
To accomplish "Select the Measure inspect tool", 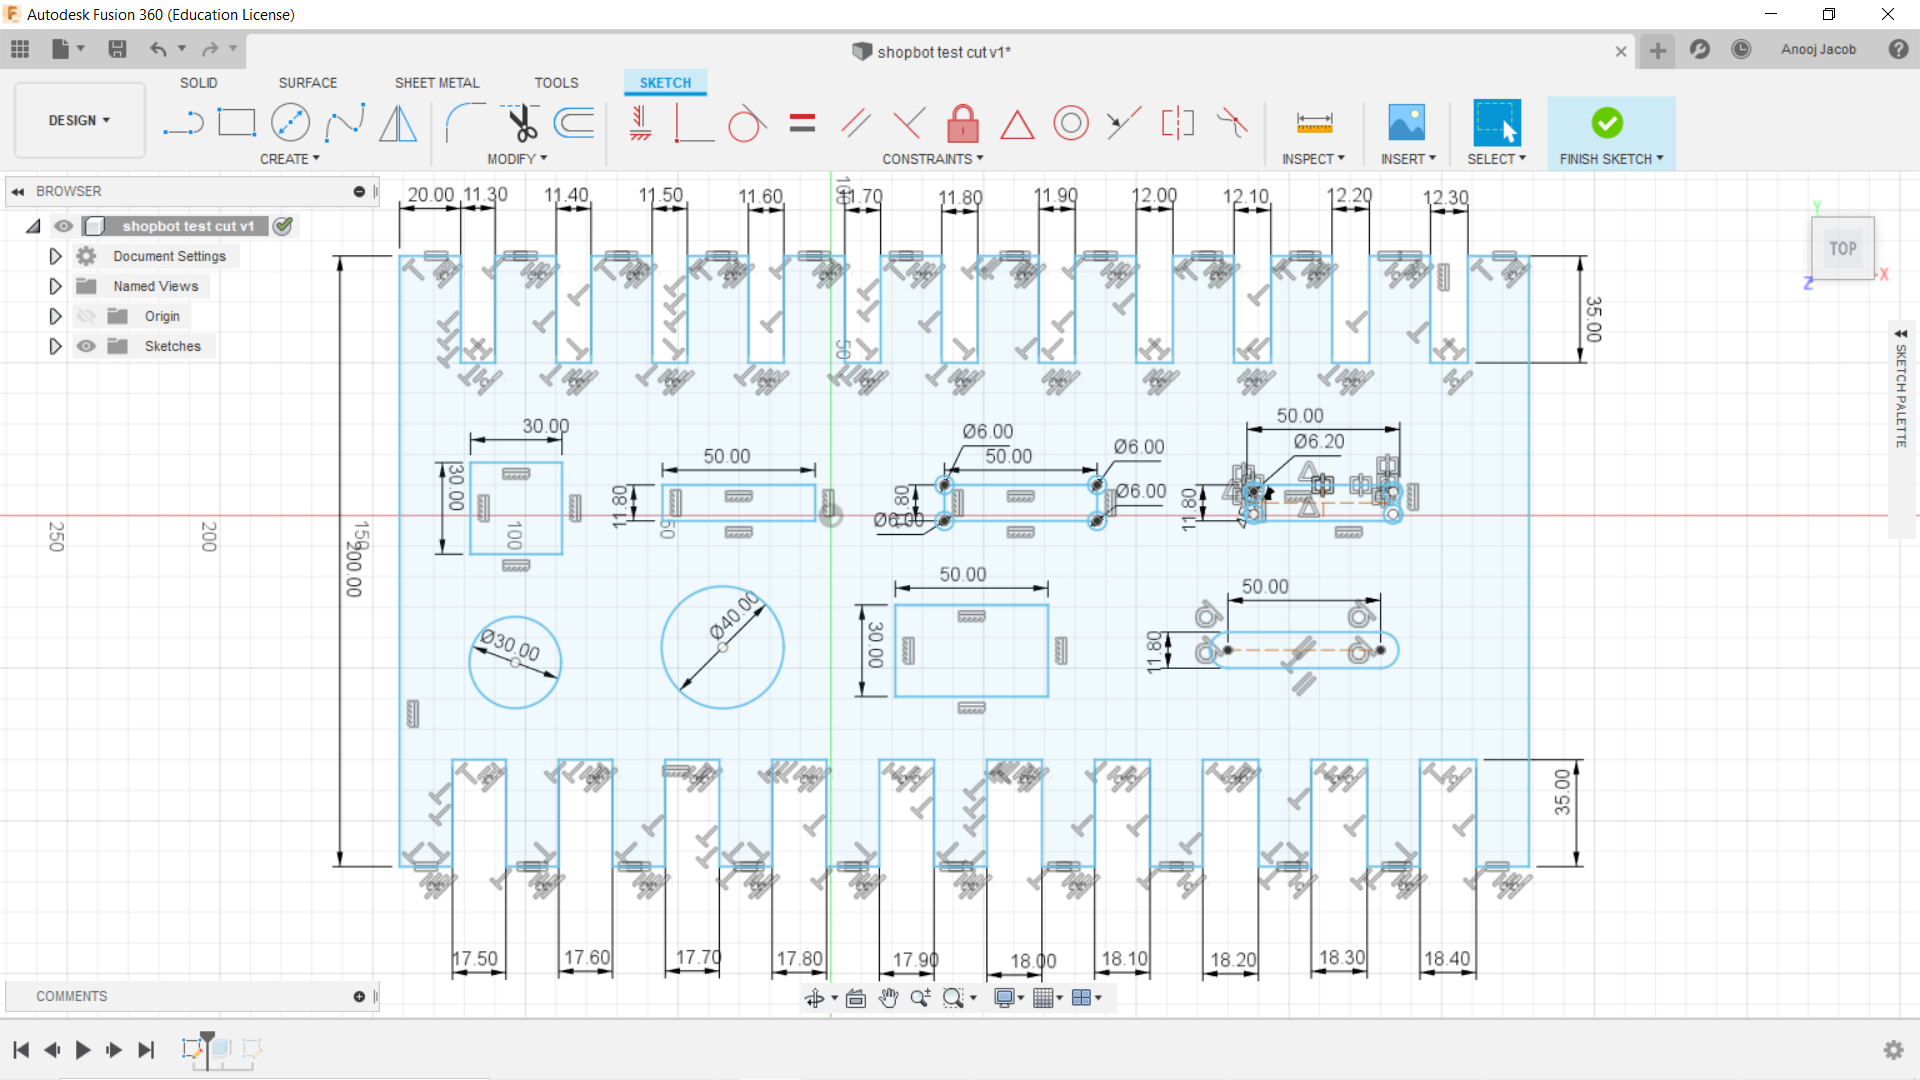I will coord(1314,123).
